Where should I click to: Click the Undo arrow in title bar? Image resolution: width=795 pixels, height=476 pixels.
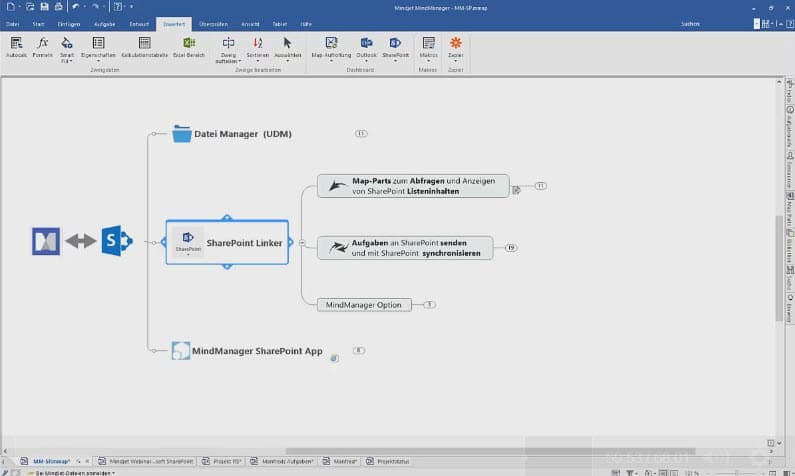click(x=76, y=7)
